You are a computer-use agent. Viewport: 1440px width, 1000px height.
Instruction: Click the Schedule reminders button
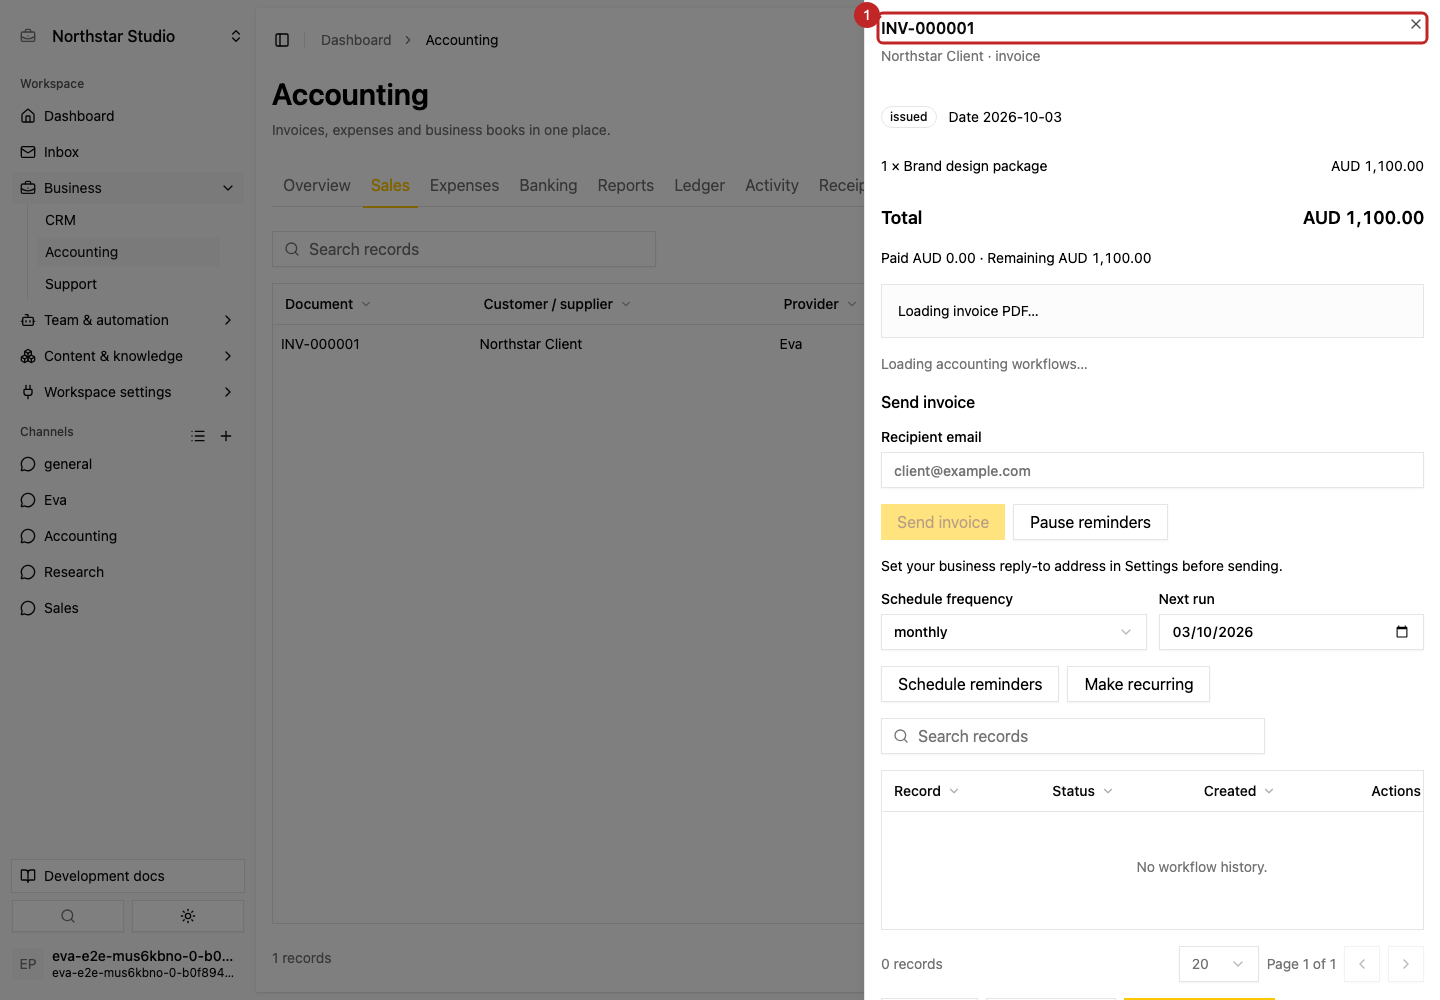pos(970,684)
